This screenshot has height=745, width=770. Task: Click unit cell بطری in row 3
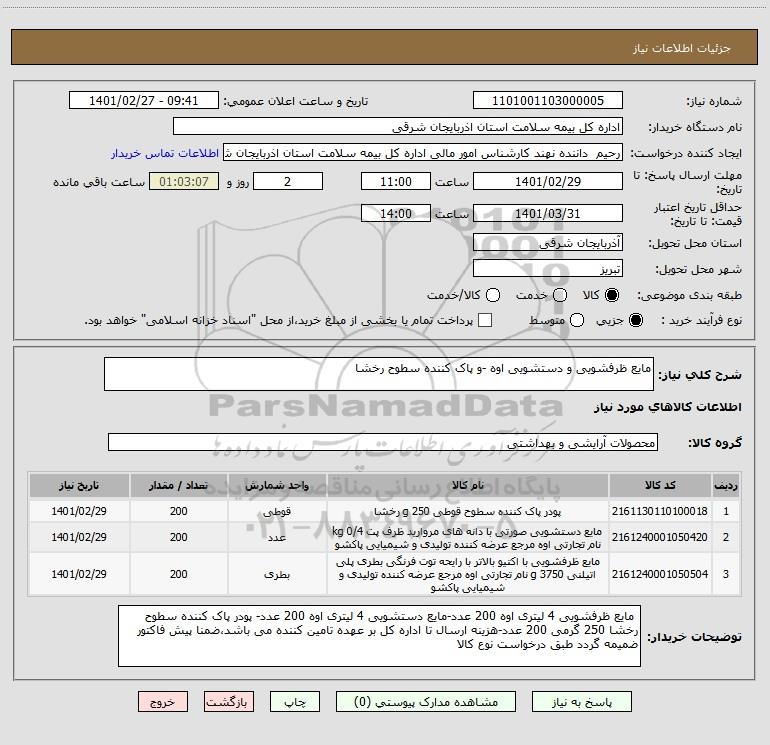tap(277, 574)
